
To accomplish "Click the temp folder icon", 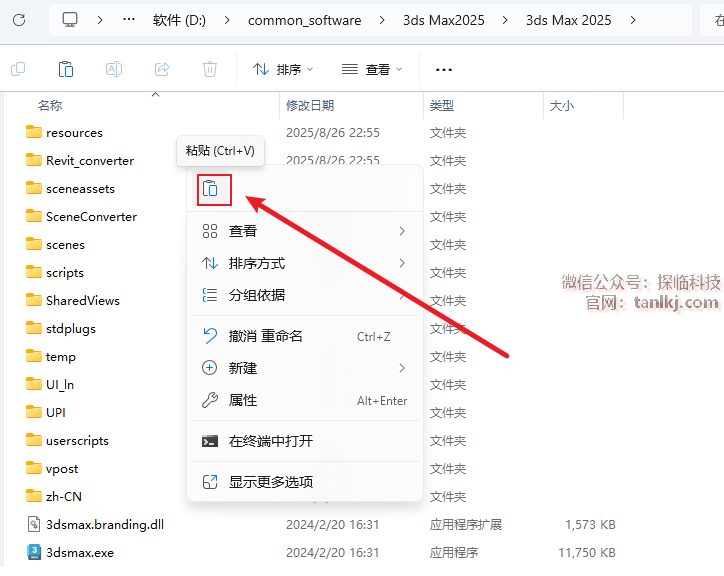I will [x=34, y=356].
